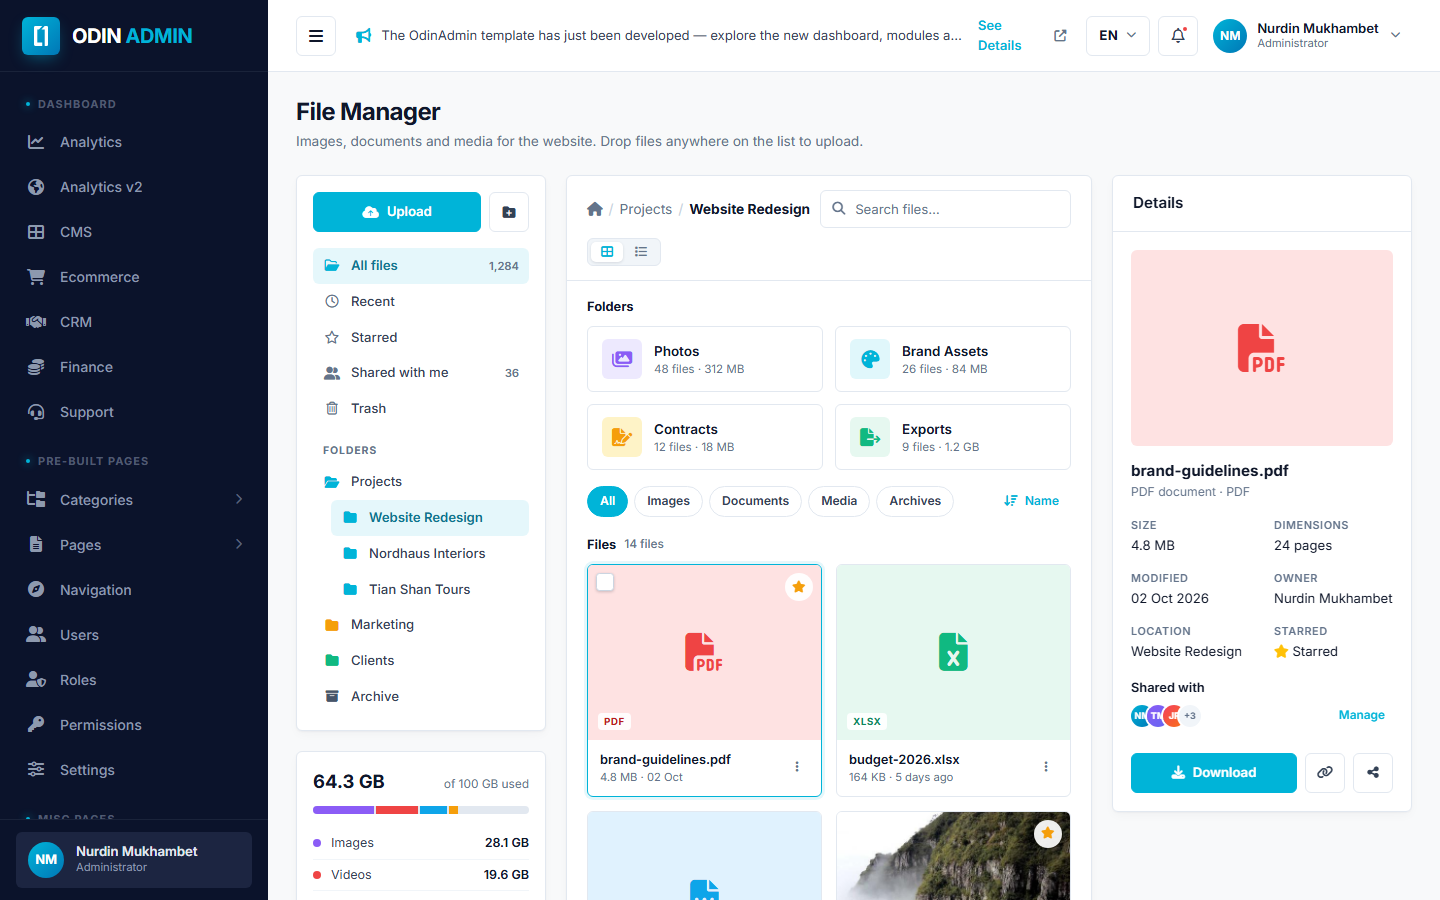
Task: Filter files by Images
Action: [x=668, y=501]
